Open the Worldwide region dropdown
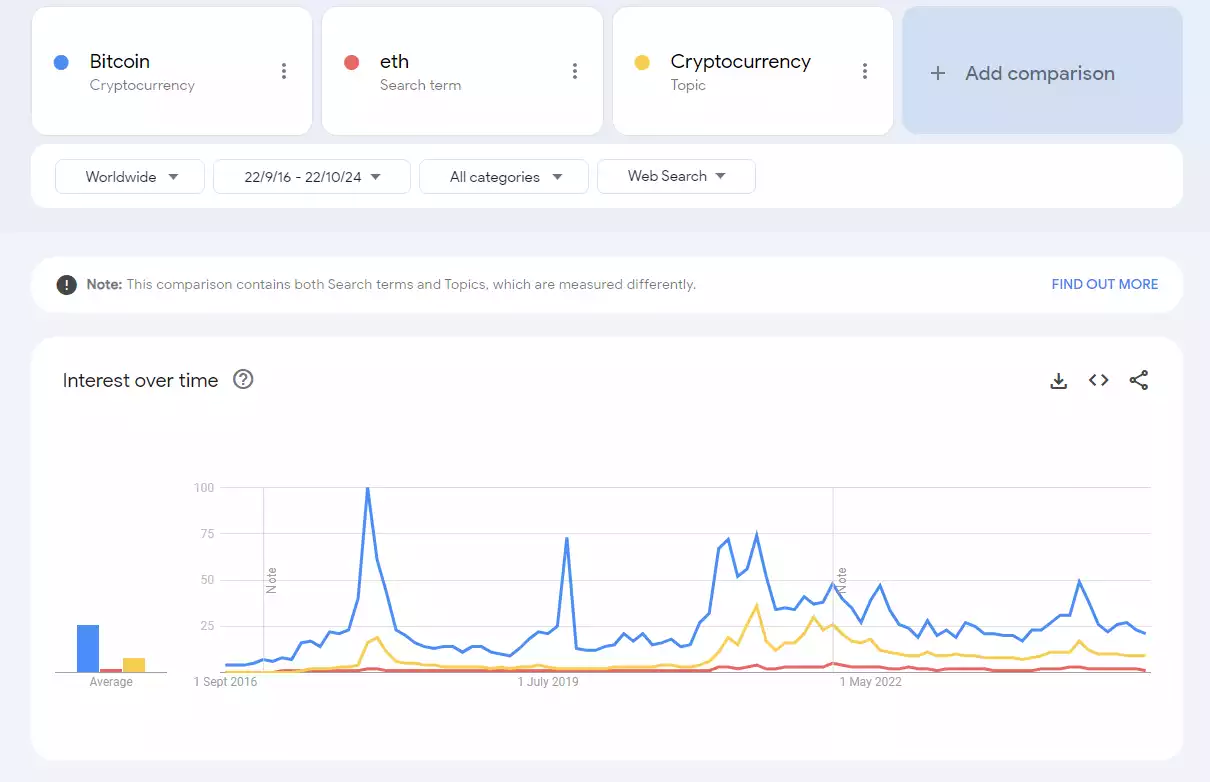Viewport: 1210px width, 782px height. (x=129, y=176)
